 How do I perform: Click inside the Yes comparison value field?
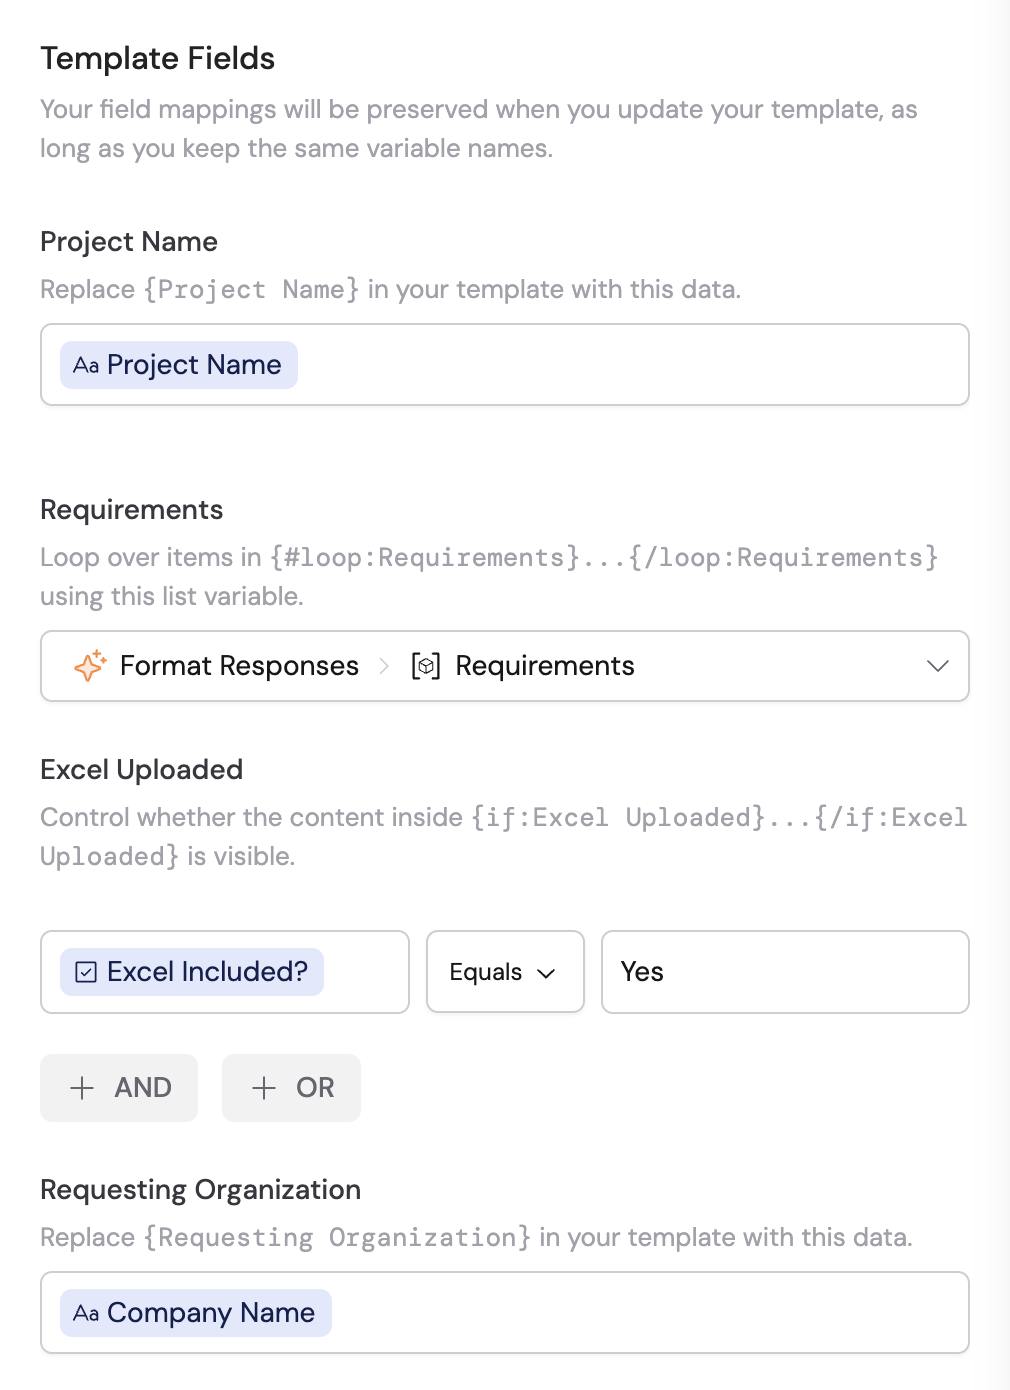click(x=785, y=971)
